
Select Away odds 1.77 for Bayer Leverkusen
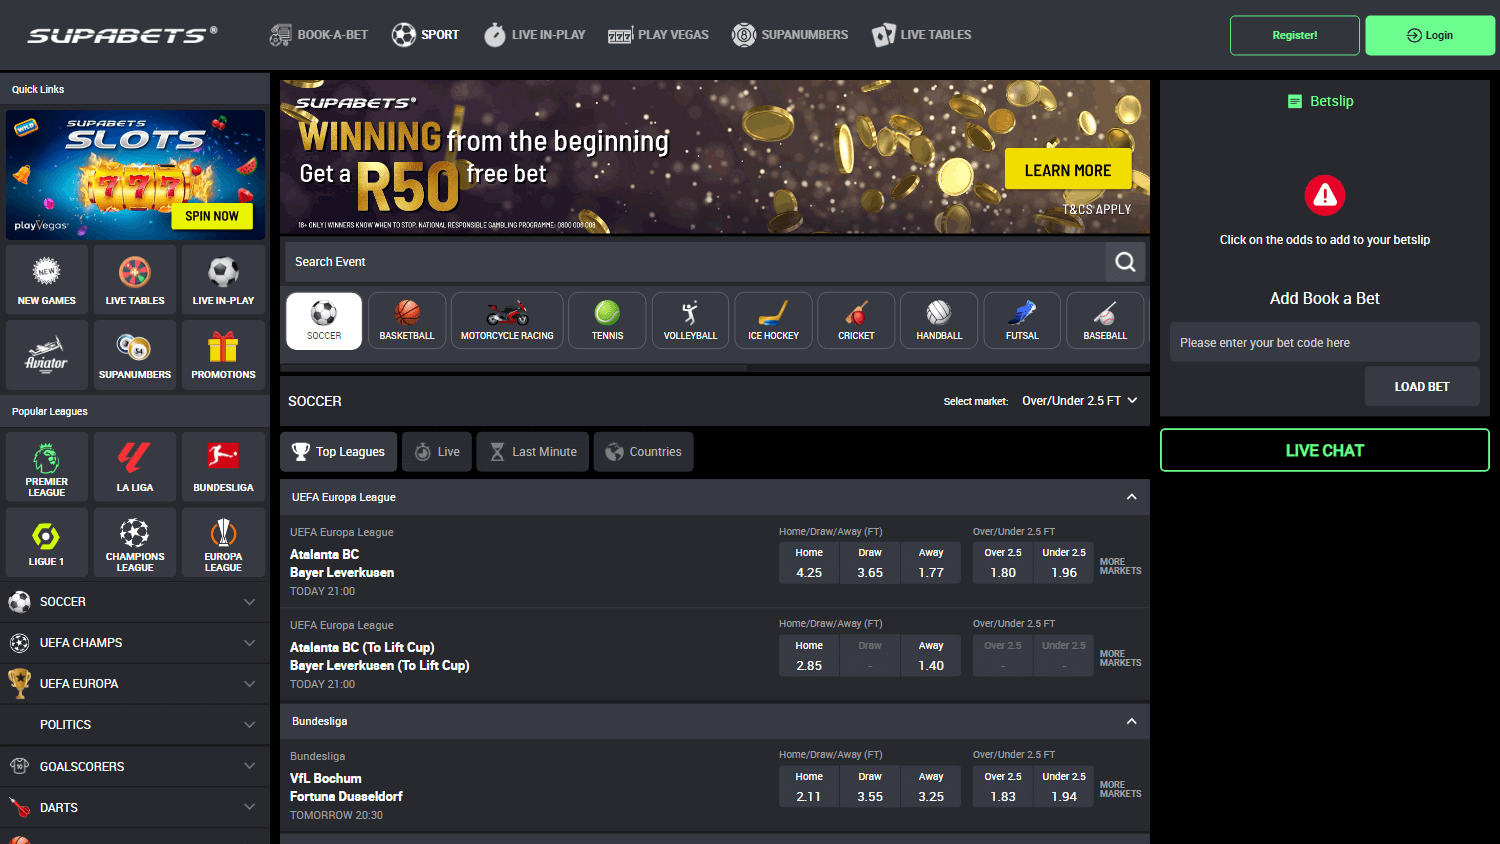point(931,563)
